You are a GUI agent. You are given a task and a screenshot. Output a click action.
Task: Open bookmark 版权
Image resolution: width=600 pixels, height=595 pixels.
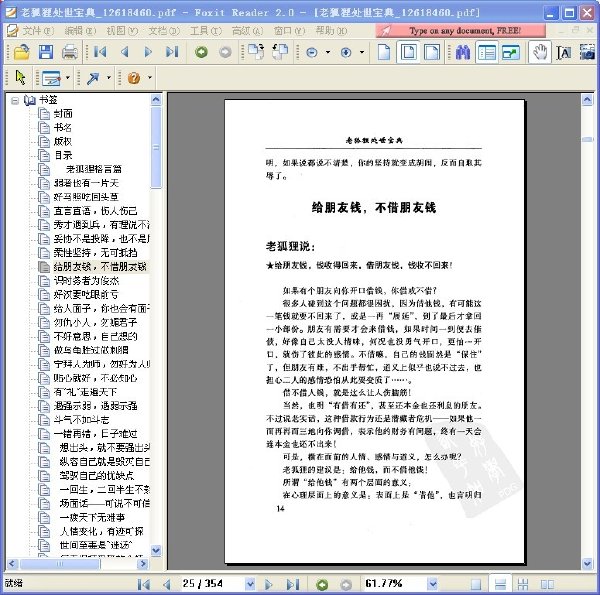(x=63, y=141)
